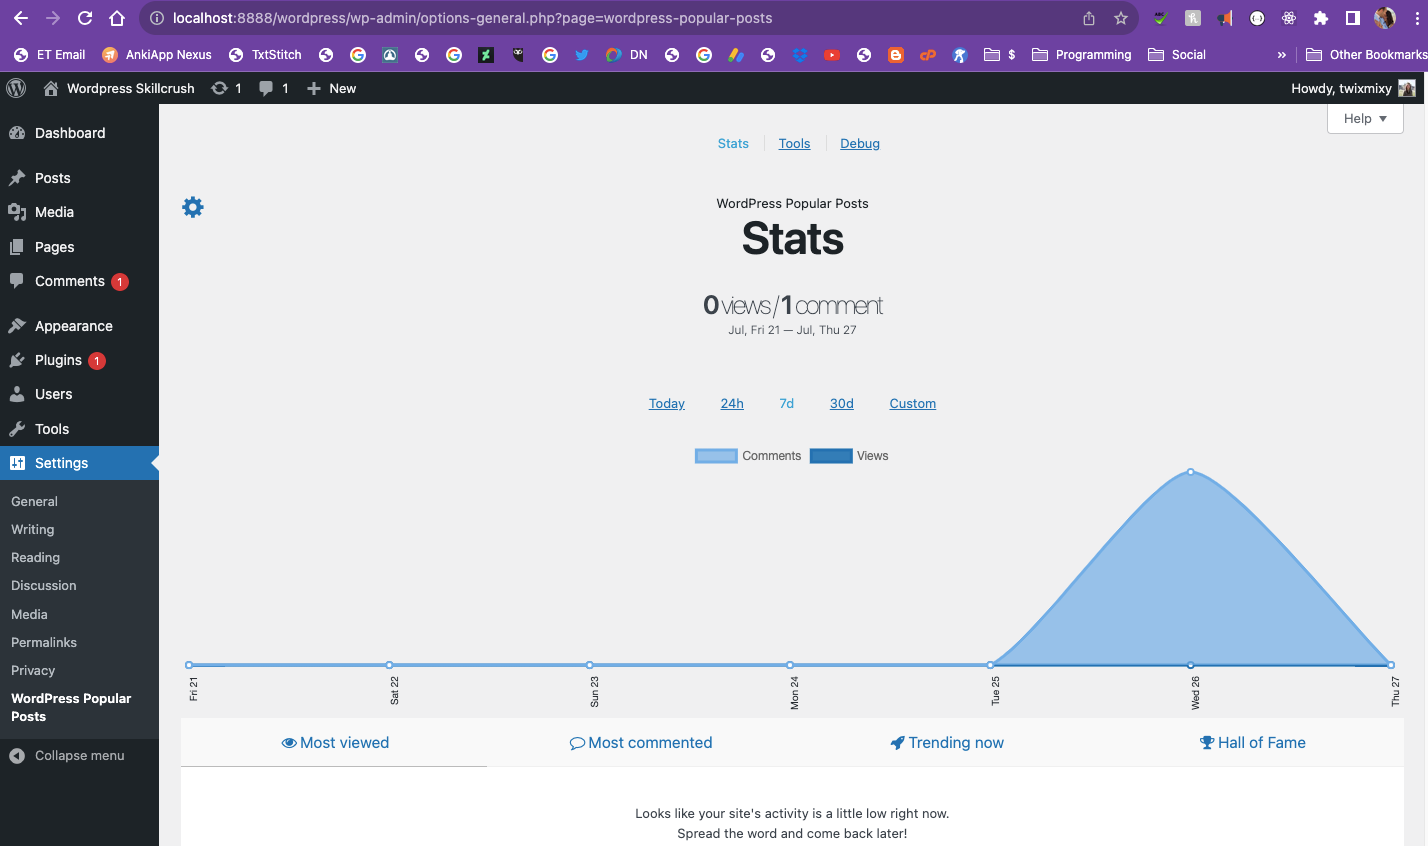Open the browser Extensions puzzle icon
Image resolution: width=1428 pixels, height=846 pixels.
click(1321, 18)
